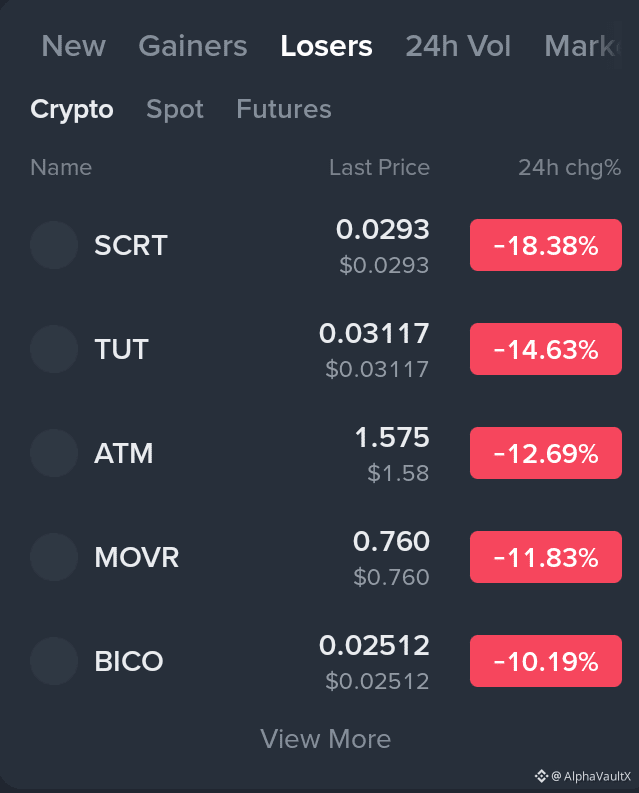Open the partially visible Market tab
Image resolution: width=639 pixels, height=793 pixels.
point(583,46)
